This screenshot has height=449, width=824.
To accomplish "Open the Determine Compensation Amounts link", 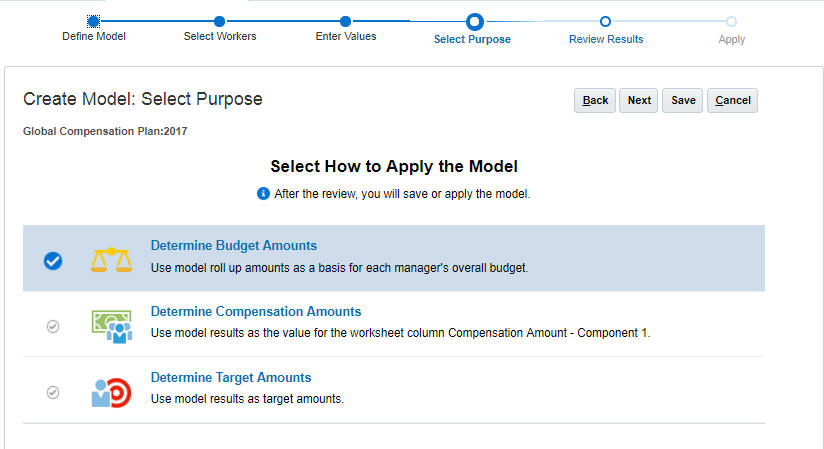I will [x=255, y=311].
